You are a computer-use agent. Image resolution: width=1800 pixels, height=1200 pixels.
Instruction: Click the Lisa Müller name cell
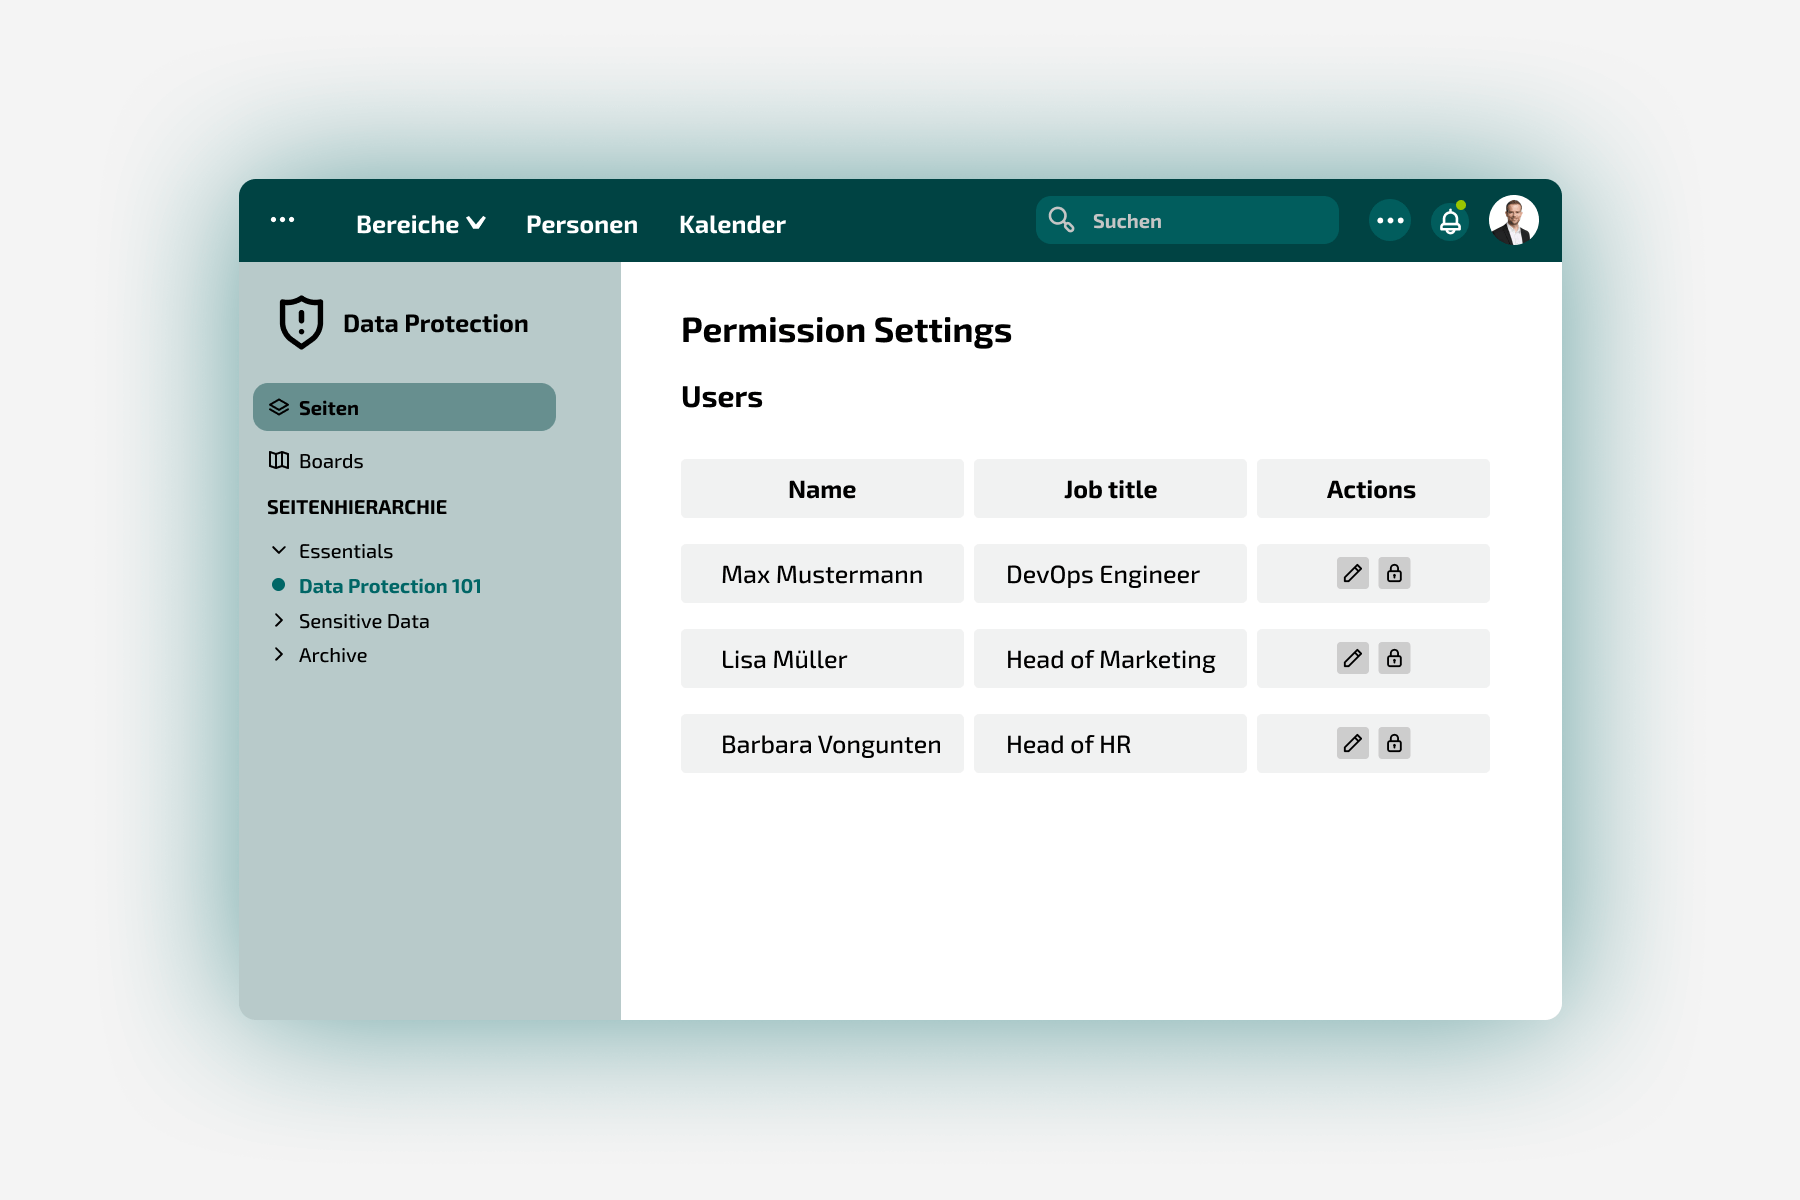822,658
